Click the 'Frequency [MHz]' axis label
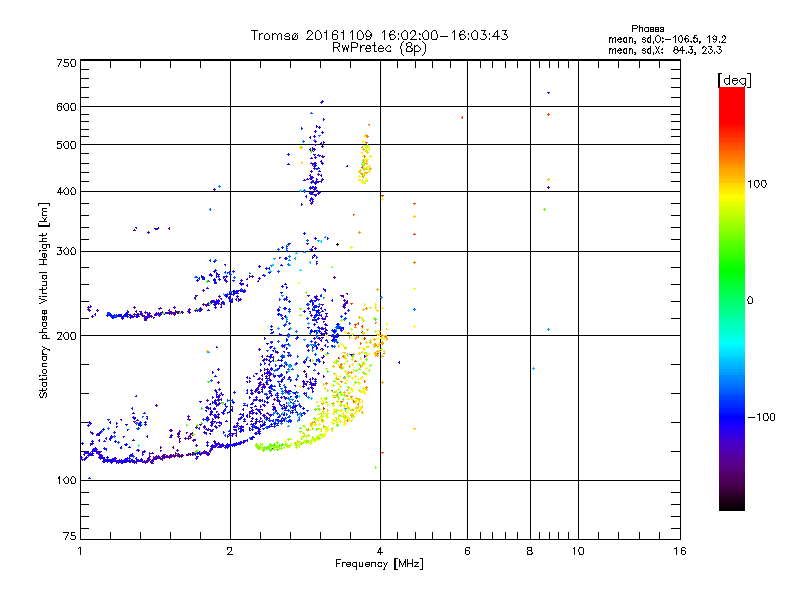The height and width of the screenshot is (600, 800). tap(379, 564)
